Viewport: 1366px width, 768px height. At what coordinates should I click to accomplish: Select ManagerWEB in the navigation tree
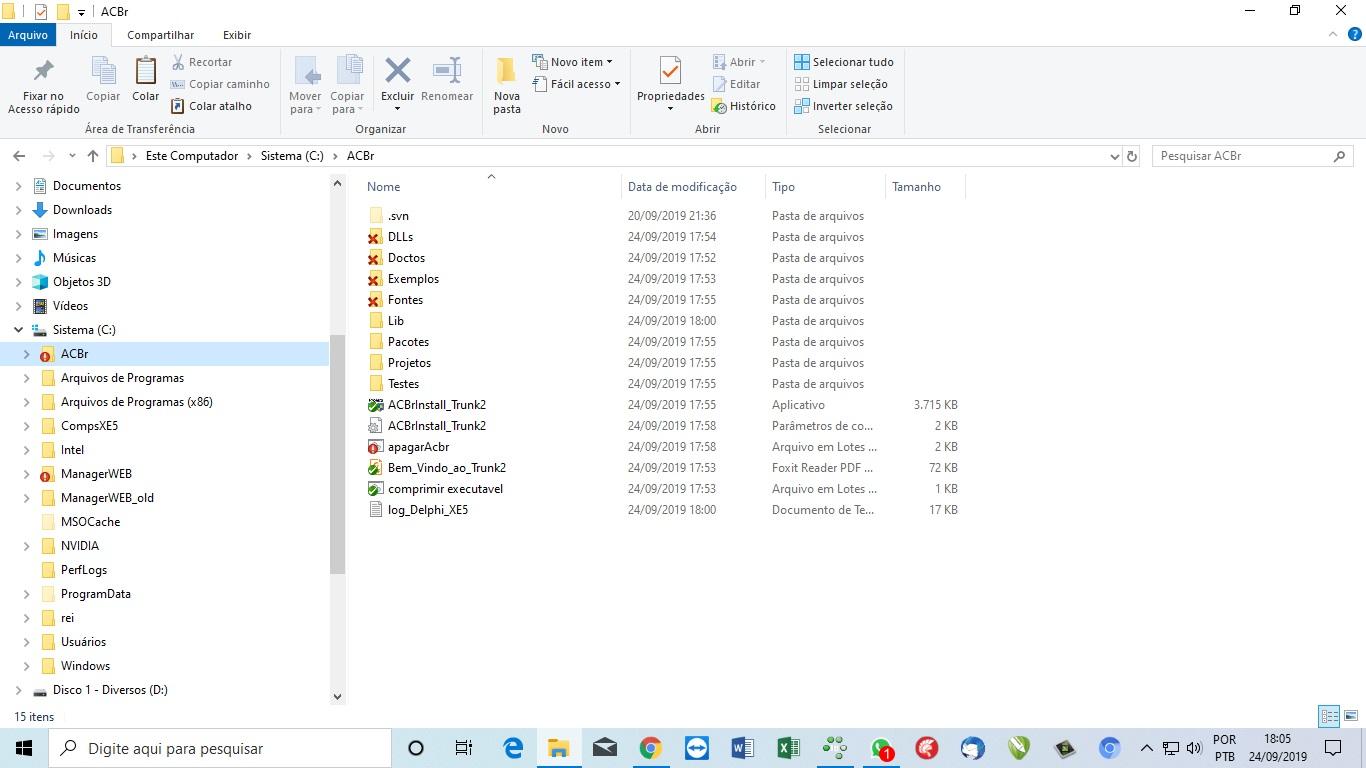96,474
